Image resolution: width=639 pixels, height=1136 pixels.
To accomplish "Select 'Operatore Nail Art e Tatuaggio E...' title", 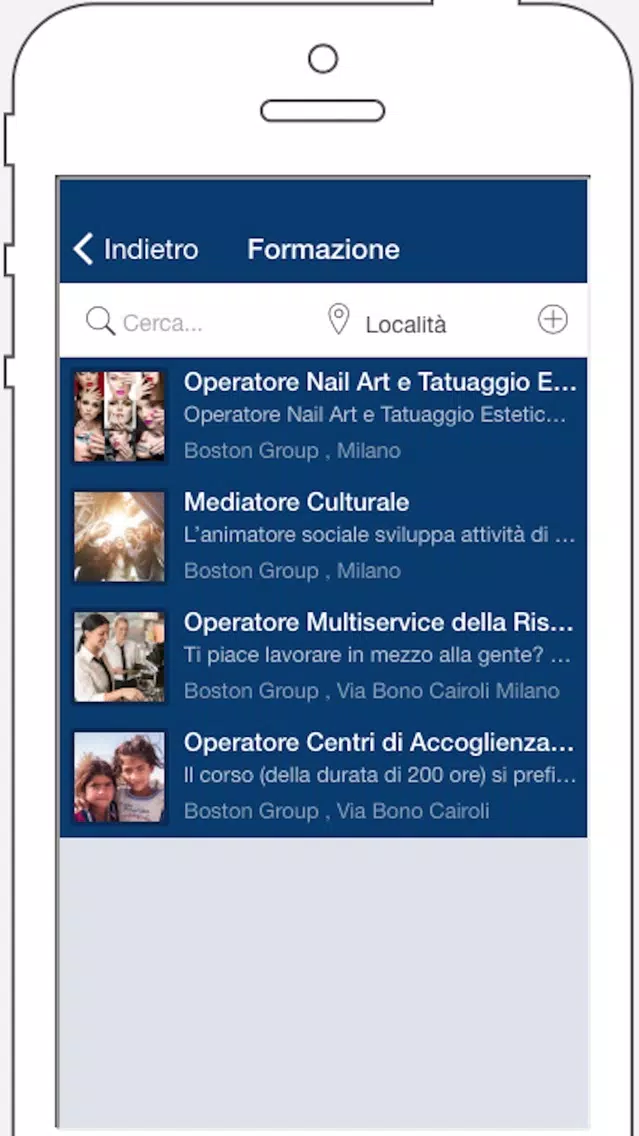I will 380,382.
